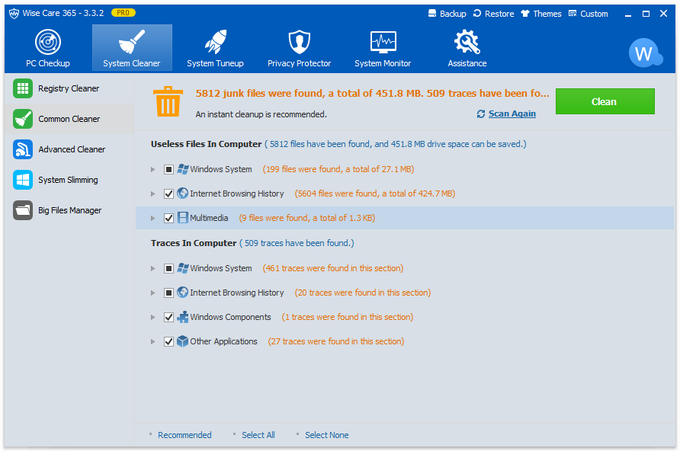680x451 pixels.
Task: Click '461 traces were found' text
Action: tap(333, 268)
